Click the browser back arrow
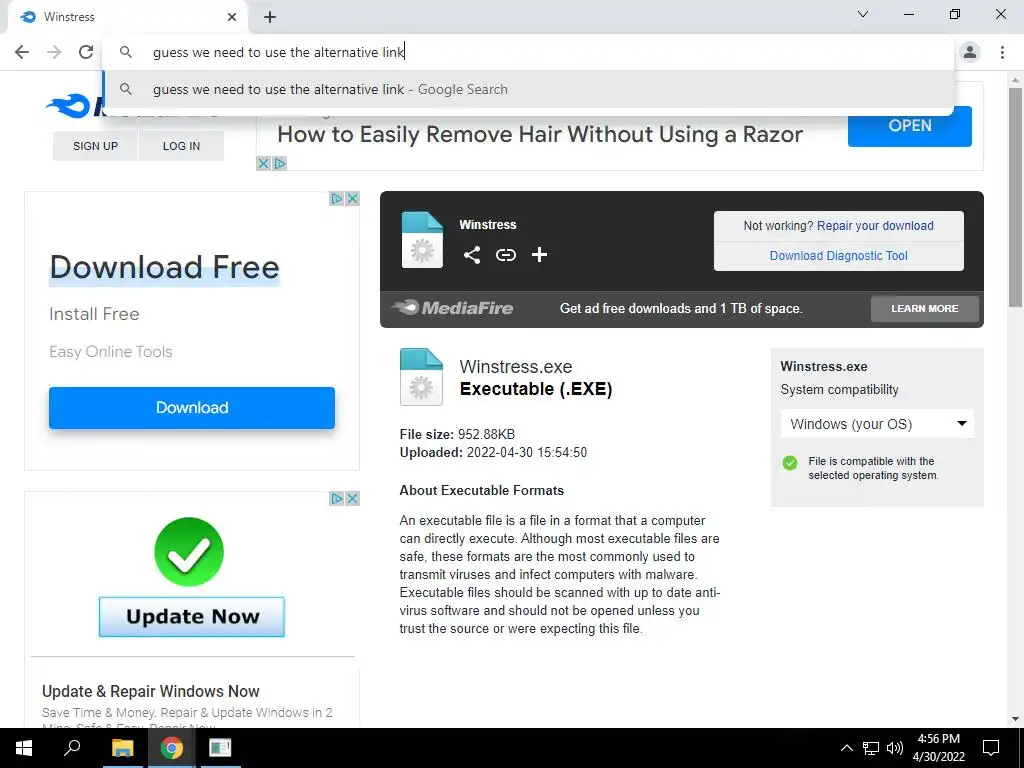 pos(22,52)
